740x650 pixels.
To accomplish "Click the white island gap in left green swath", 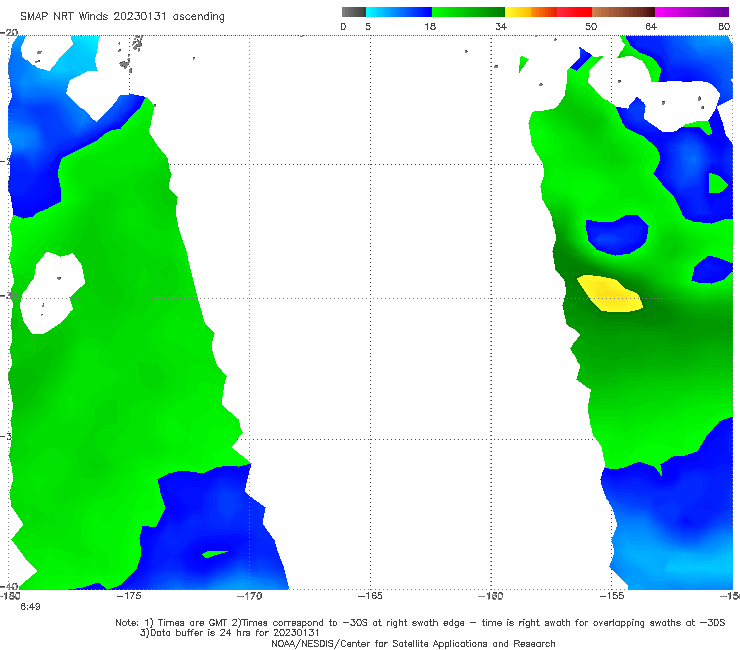I will (x=51, y=293).
